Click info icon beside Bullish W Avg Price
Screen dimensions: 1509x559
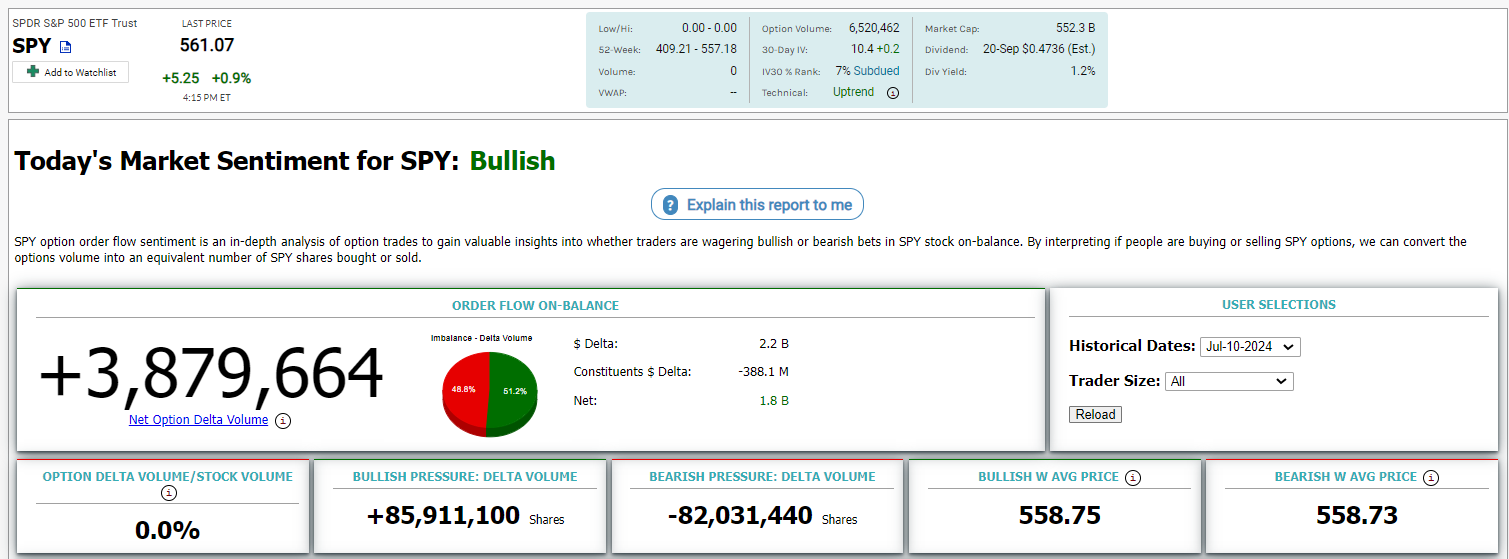point(1132,478)
